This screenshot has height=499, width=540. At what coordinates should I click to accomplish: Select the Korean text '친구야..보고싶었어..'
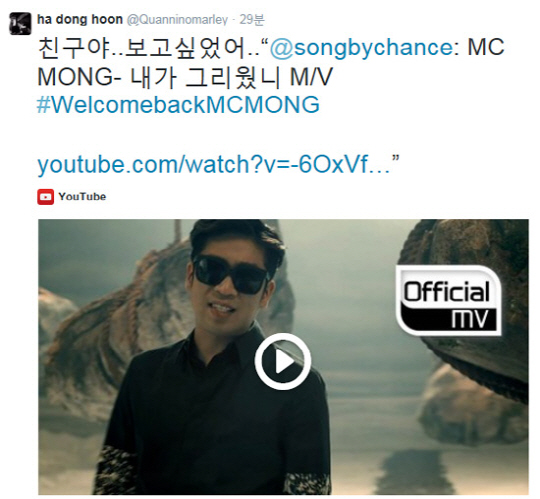click(x=148, y=48)
